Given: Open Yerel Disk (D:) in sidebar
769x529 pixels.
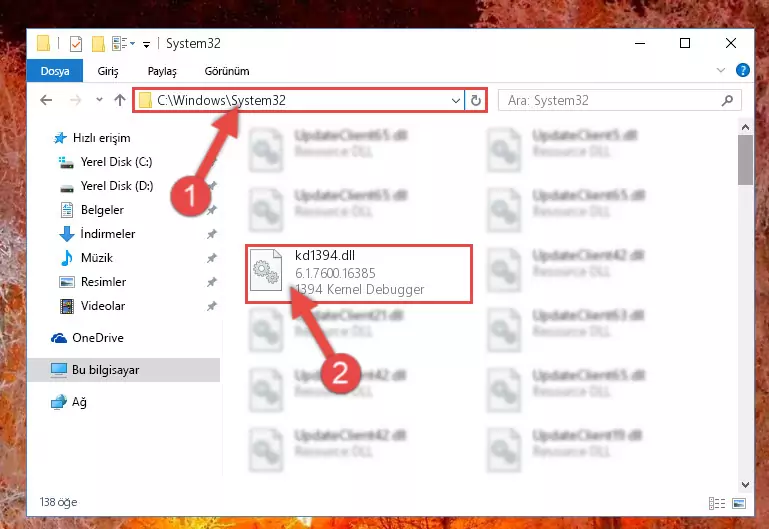Looking at the screenshot, I should click(x=106, y=186).
